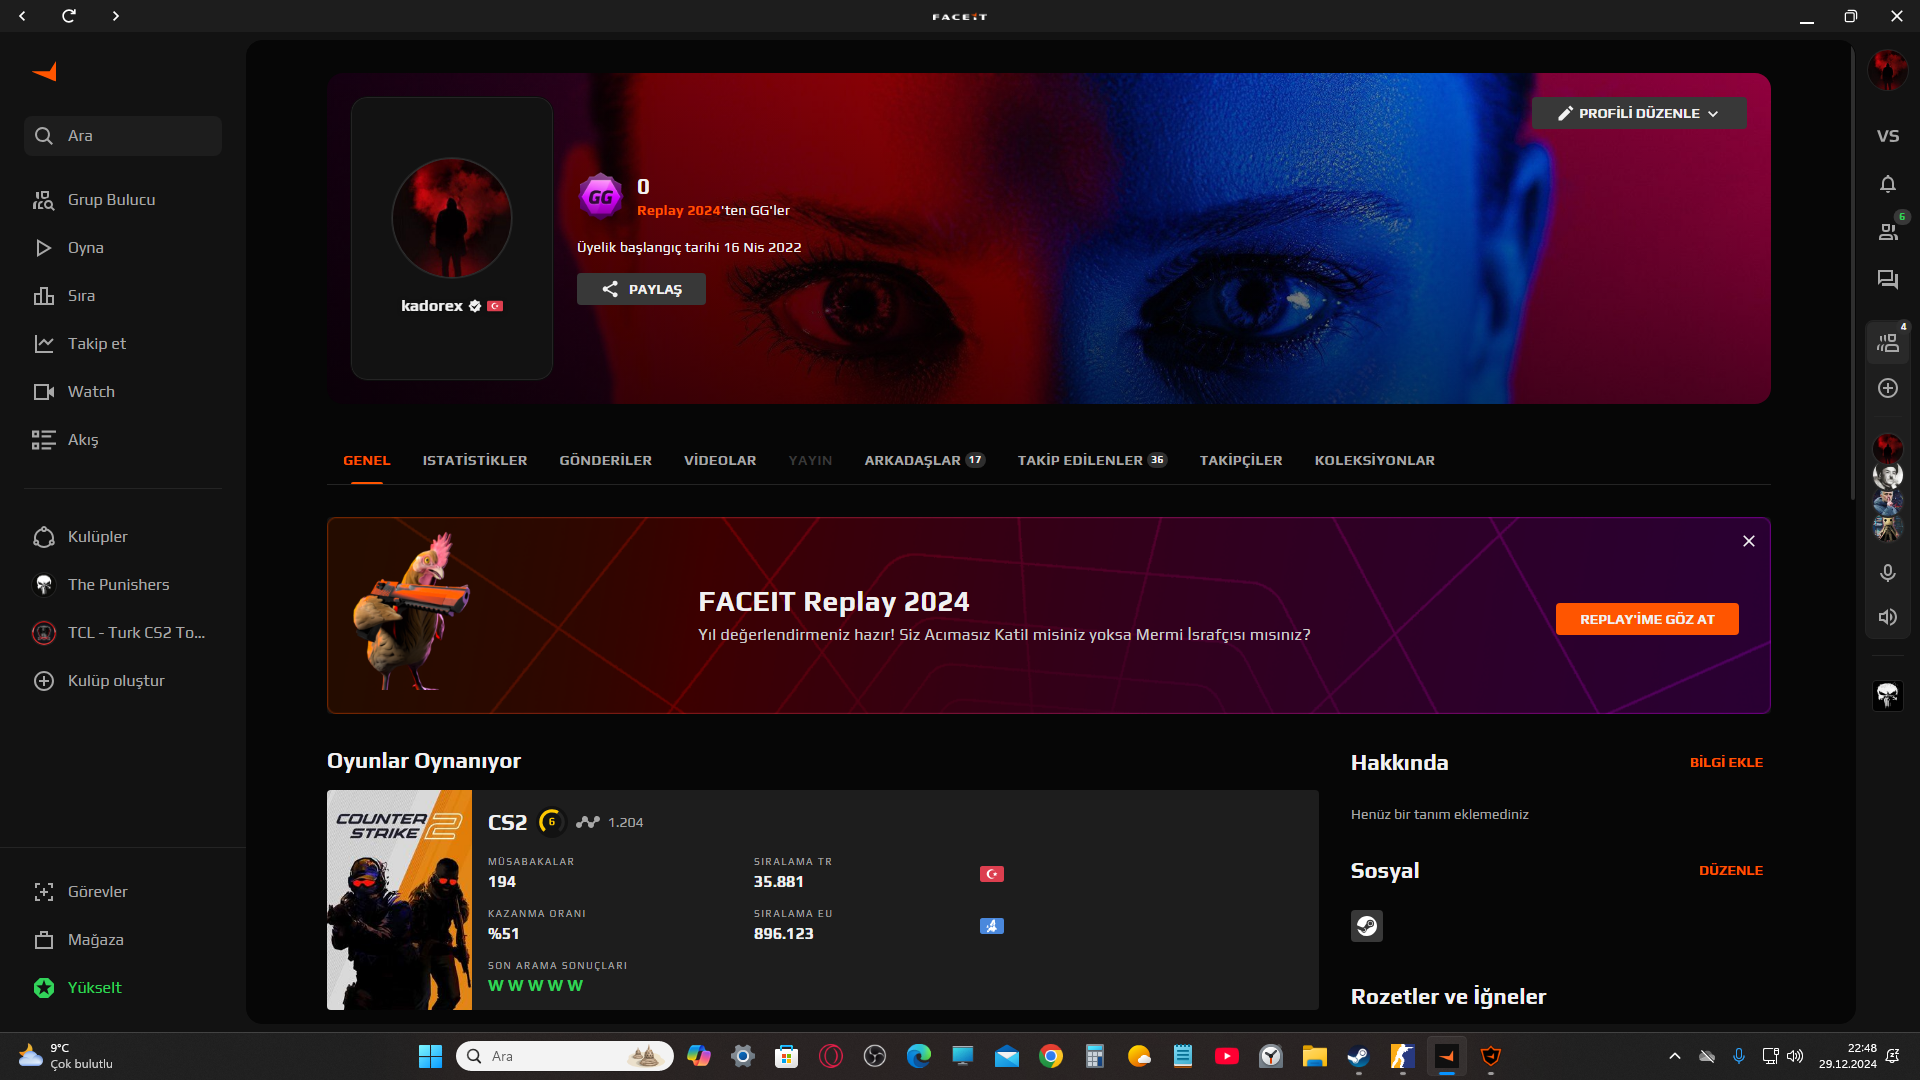Open the party group icon
The image size is (1920, 1080).
tap(1887, 343)
